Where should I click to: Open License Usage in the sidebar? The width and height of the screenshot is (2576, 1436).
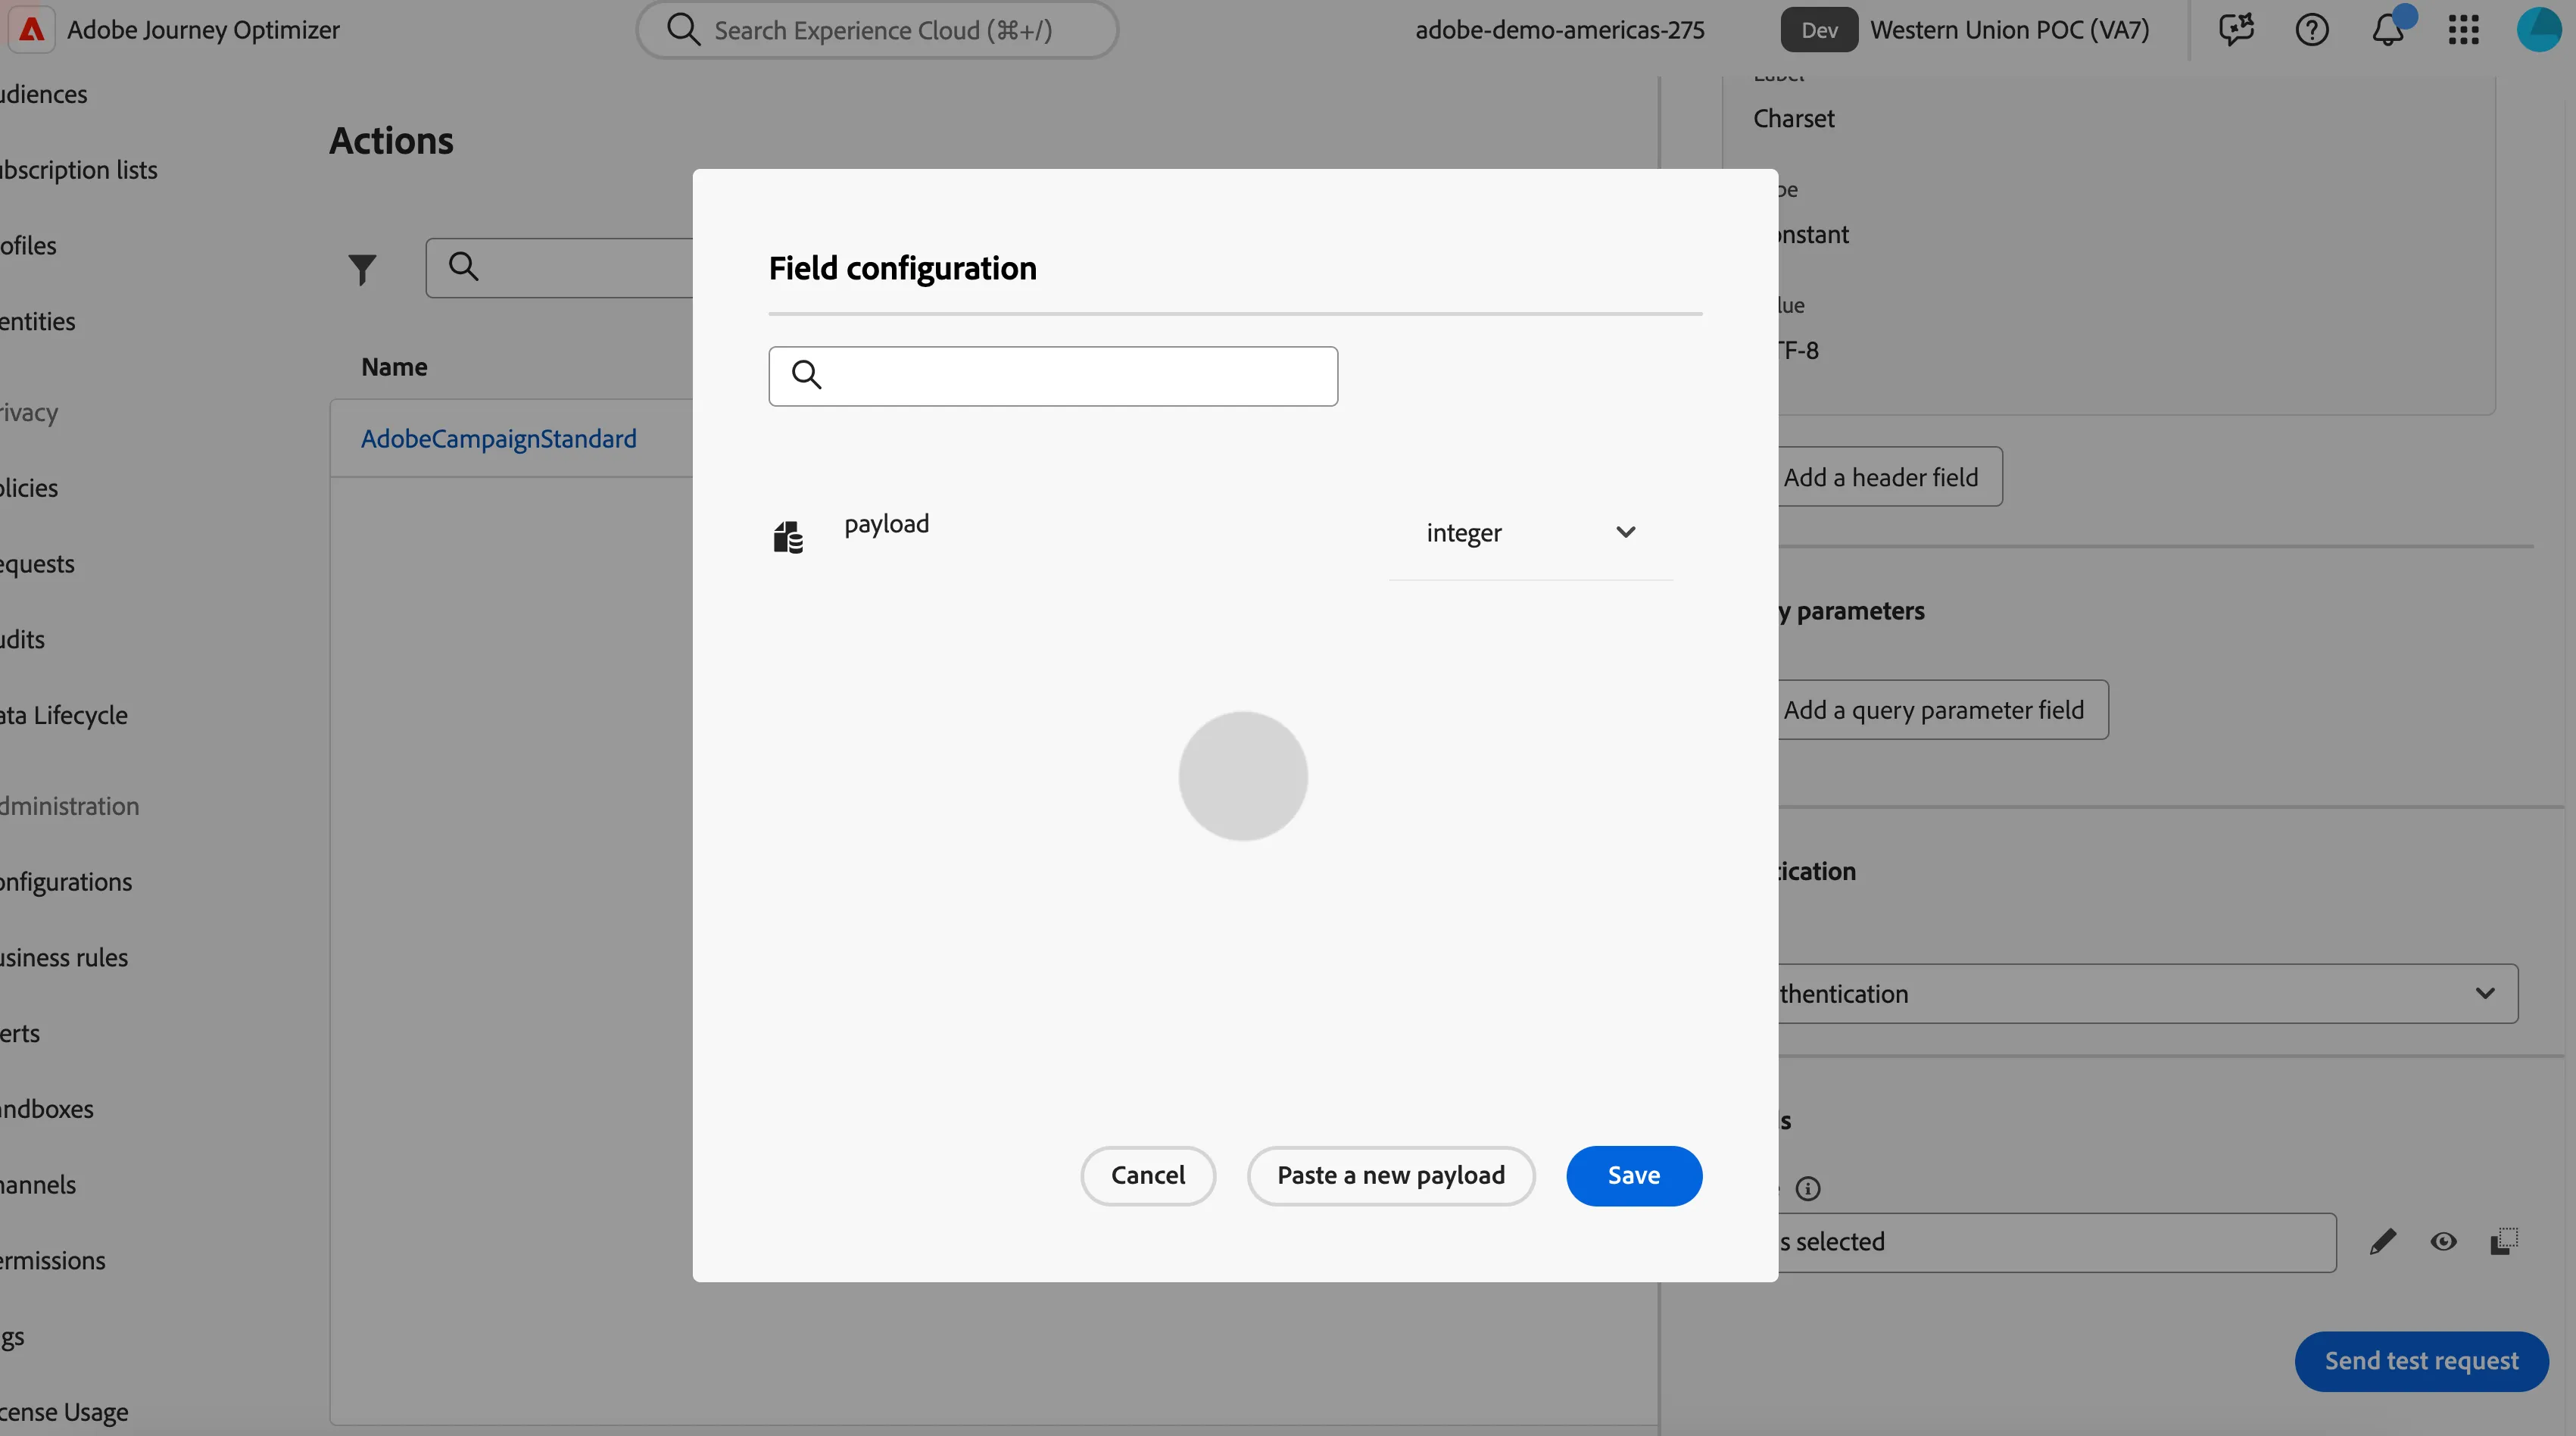click(64, 1412)
